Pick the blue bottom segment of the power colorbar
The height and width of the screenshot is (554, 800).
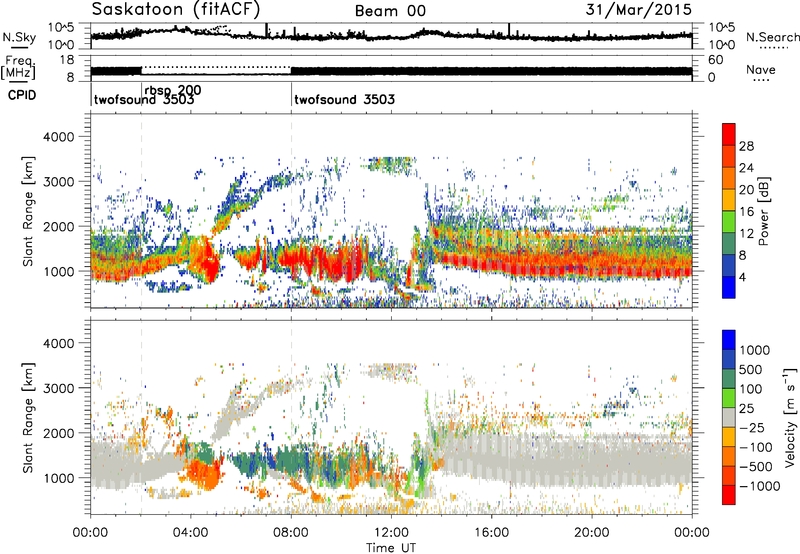[x=729, y=287]
